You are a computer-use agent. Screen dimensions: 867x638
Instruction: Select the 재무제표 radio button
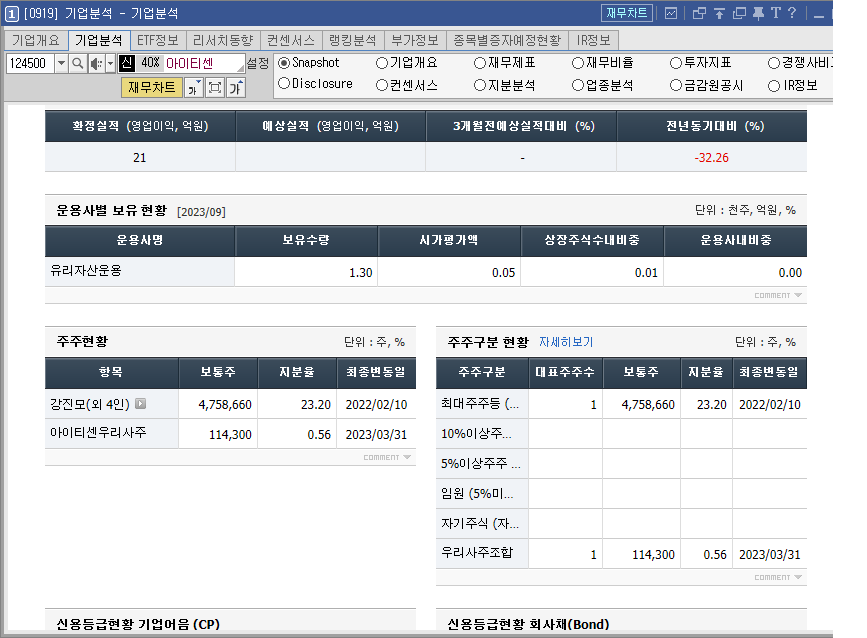(480, 63)
